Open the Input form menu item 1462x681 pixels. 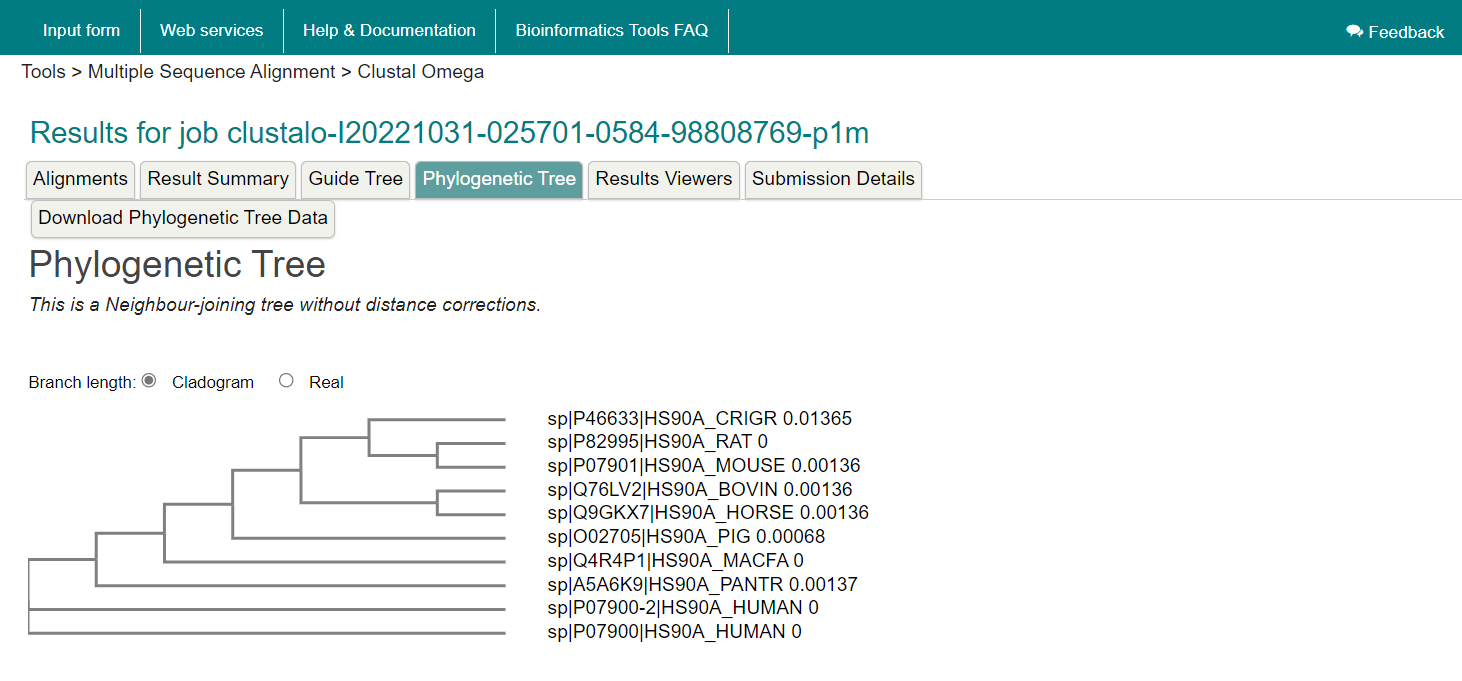coord(81,30)
